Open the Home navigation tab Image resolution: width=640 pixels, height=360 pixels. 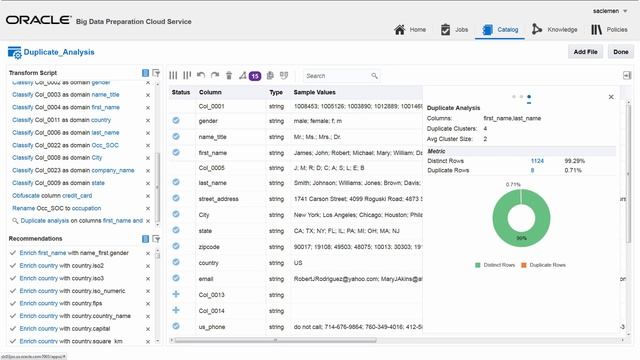410,29
